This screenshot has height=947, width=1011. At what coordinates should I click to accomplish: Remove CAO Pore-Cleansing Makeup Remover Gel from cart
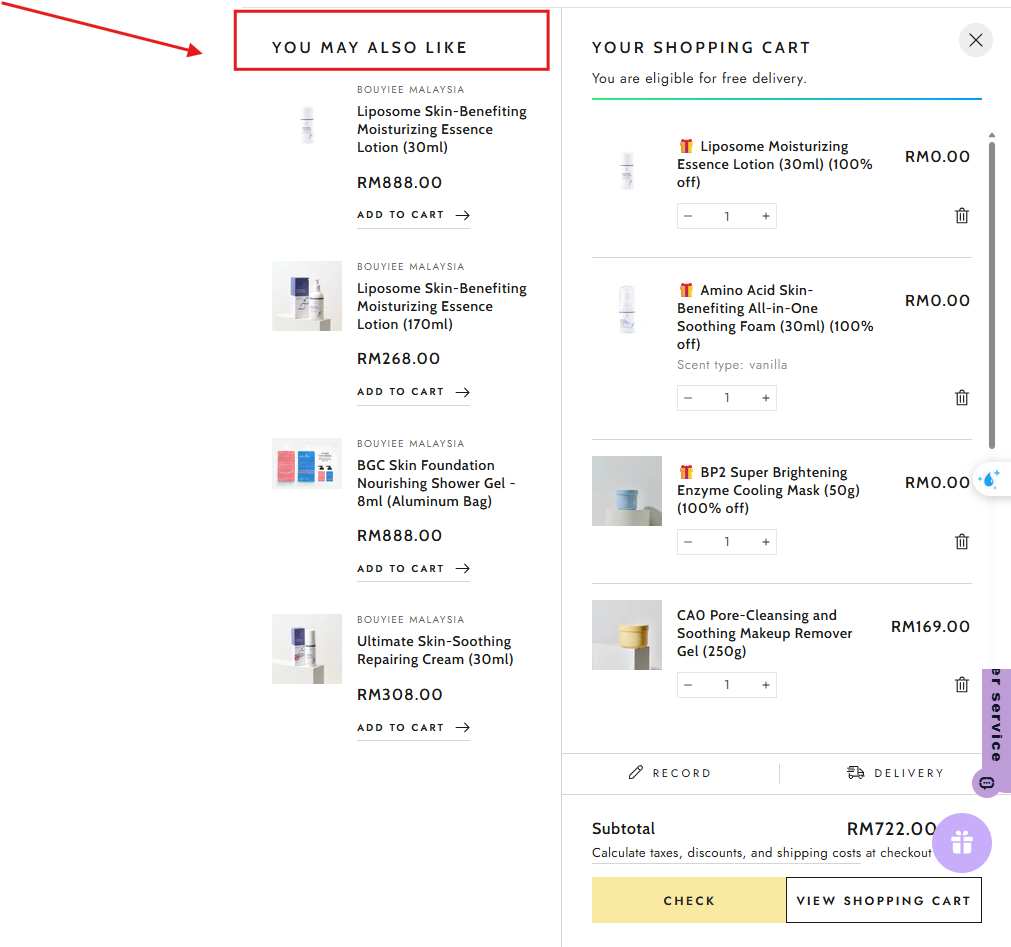[x=962, y=685]
